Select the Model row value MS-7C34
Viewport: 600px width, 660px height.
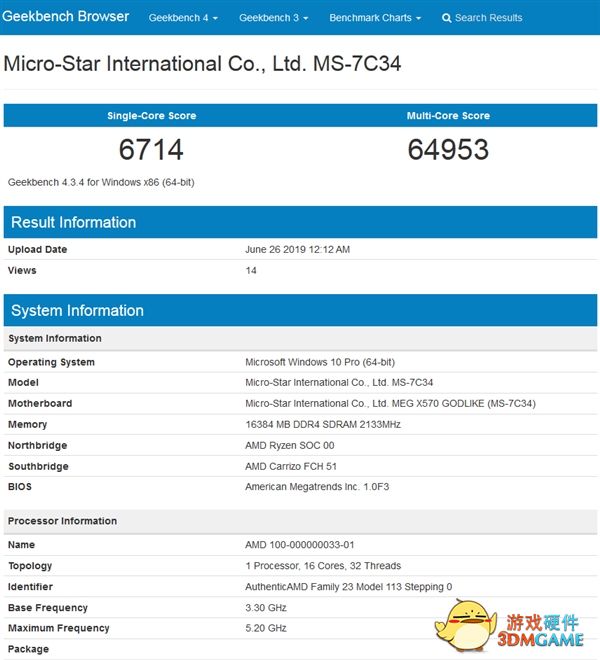[x=339, y=382]
